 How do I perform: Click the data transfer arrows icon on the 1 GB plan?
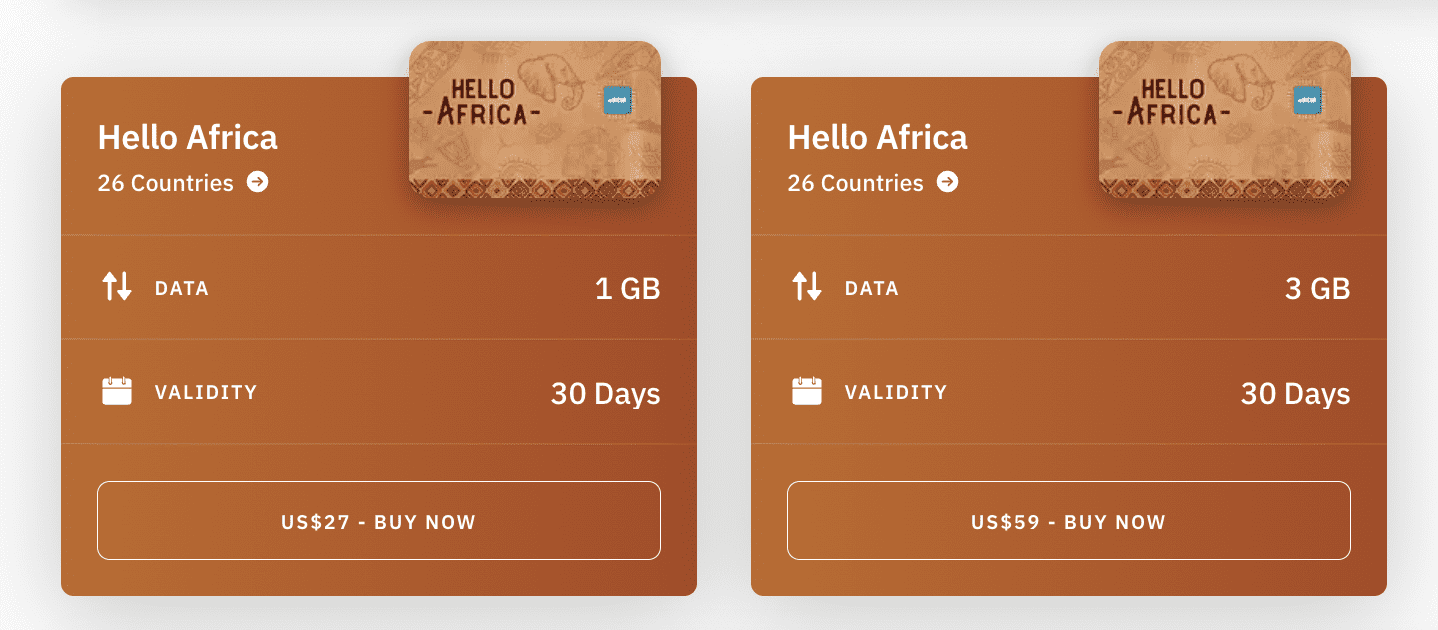[117, 287]
